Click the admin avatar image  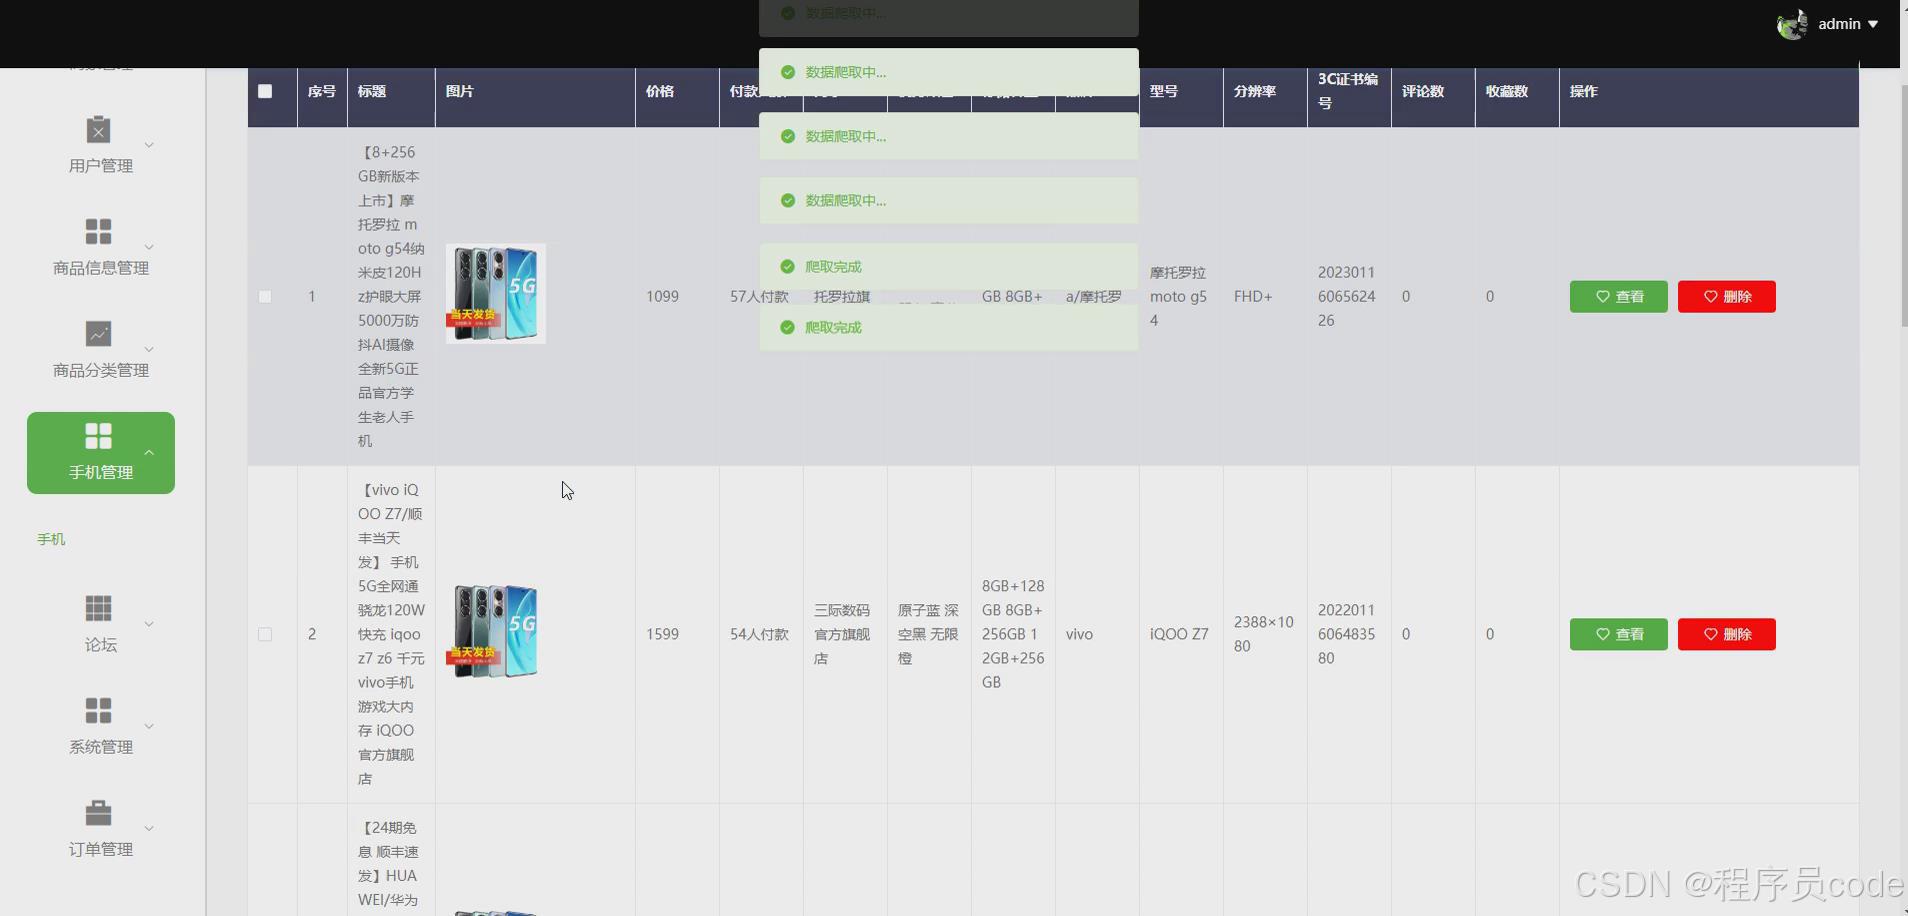click(1792, 24)
